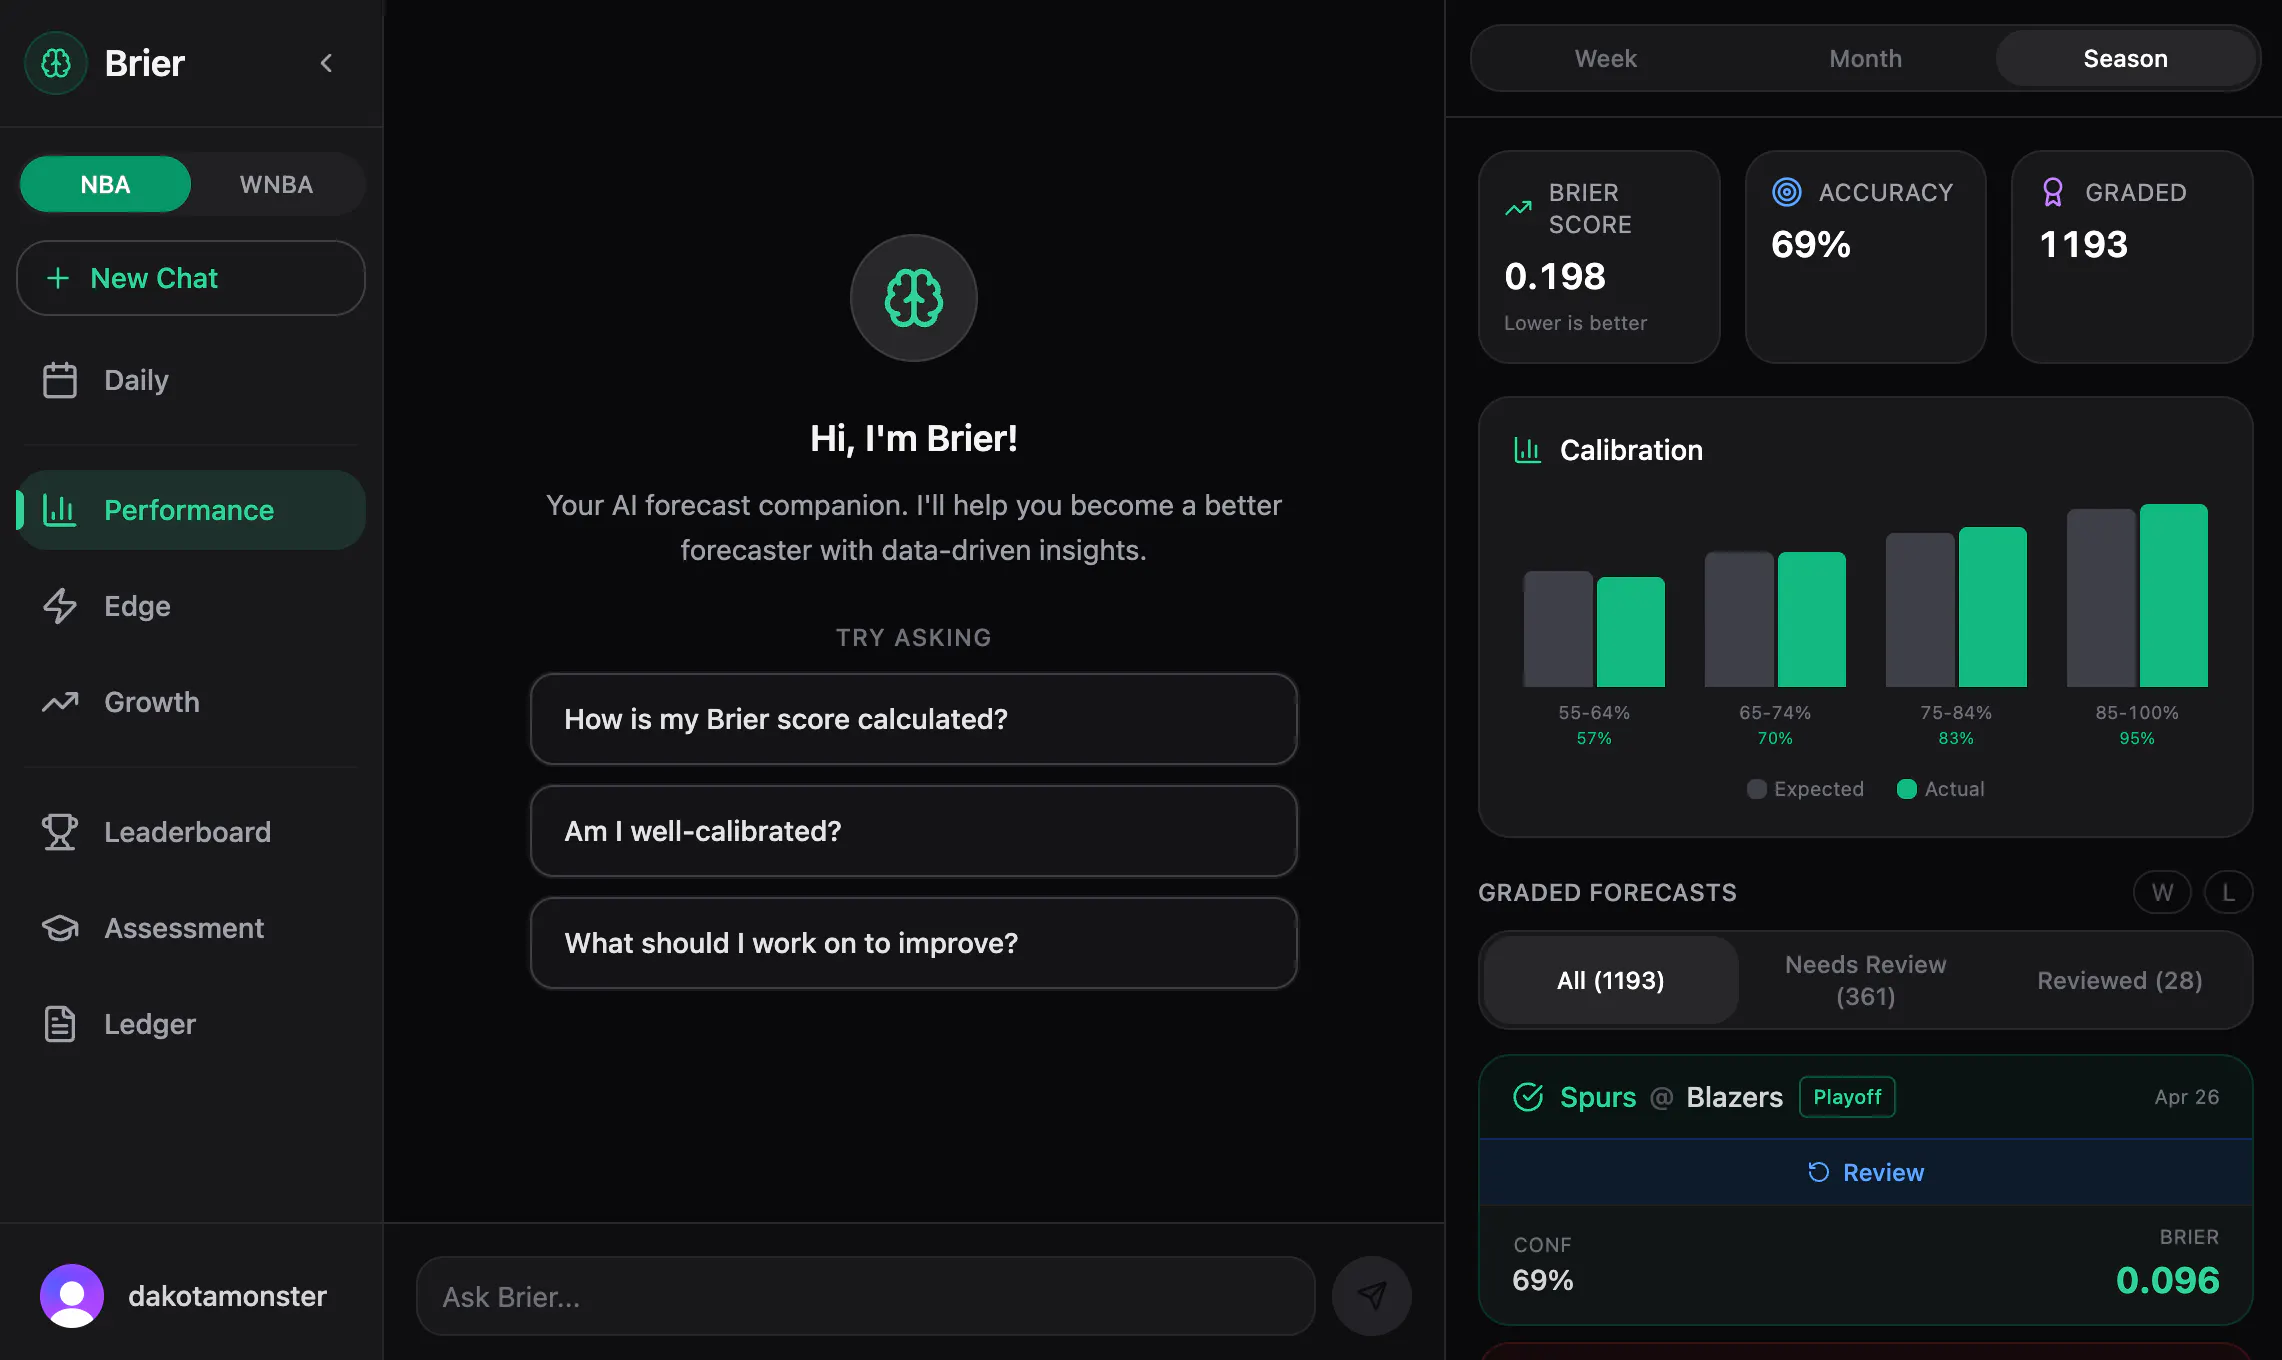Screen dimensions: 2282x1360
Task: Click the large Brier brain avatar in chat
Action: click(x=914, y=298)
